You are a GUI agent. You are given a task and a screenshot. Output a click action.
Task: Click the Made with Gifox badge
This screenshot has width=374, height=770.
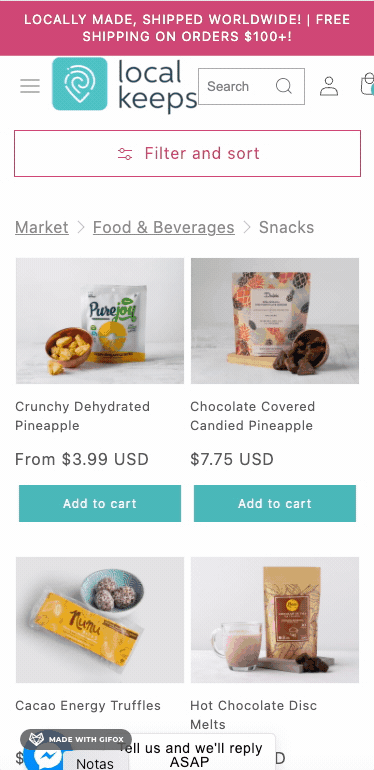[x=76, y=739]
